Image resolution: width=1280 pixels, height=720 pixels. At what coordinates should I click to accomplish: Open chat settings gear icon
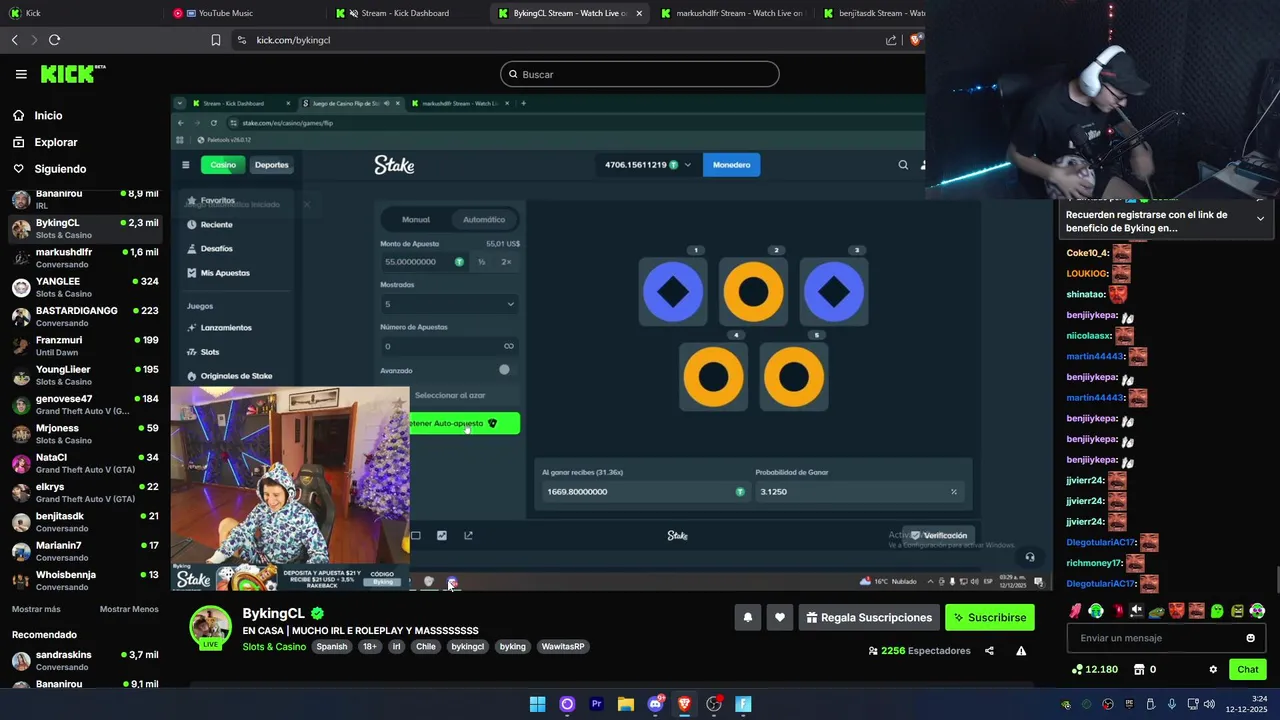coord(1213,670)
